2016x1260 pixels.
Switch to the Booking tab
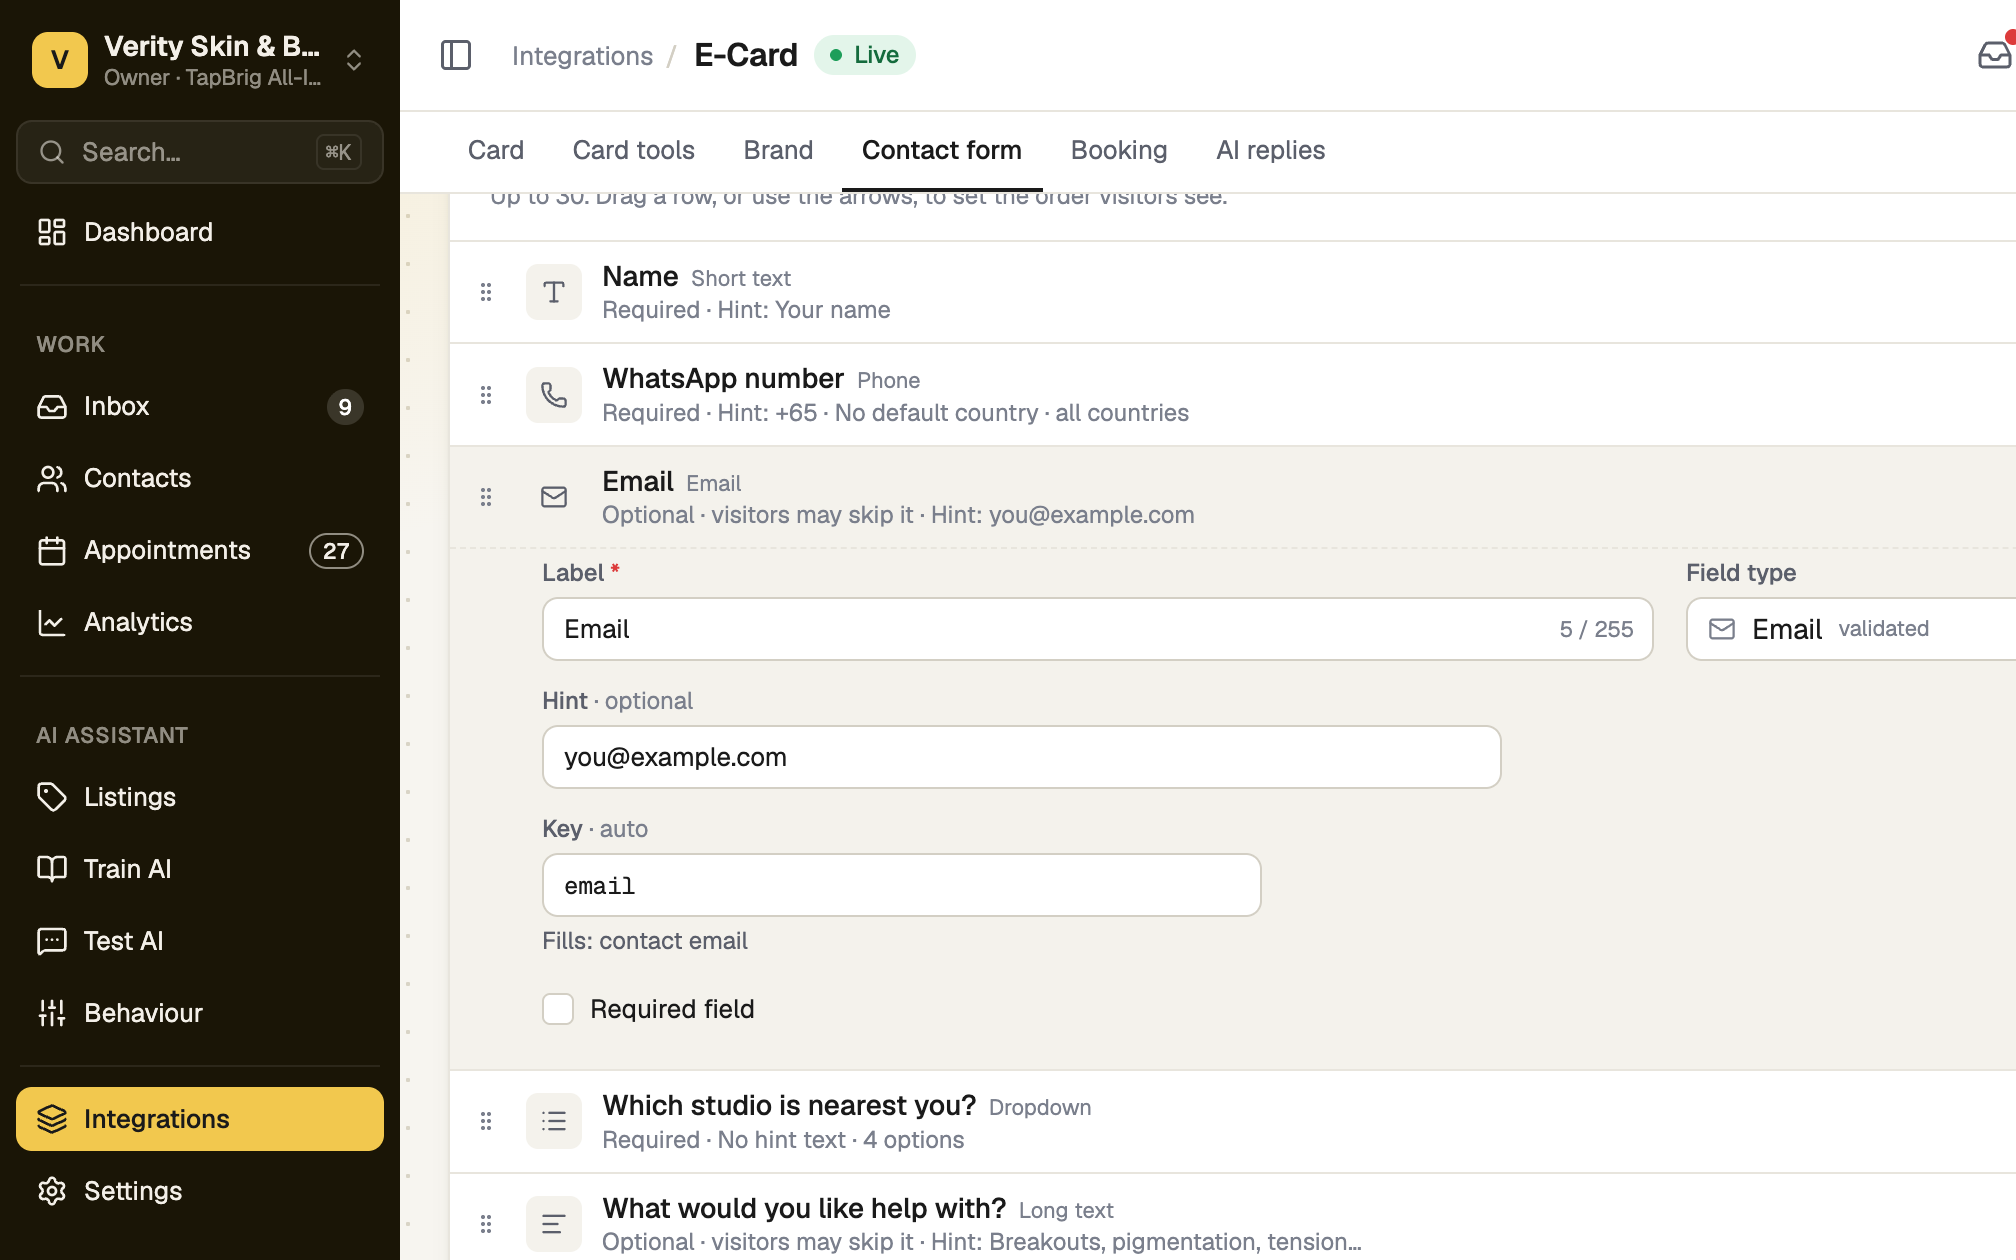coord(1119,150)
